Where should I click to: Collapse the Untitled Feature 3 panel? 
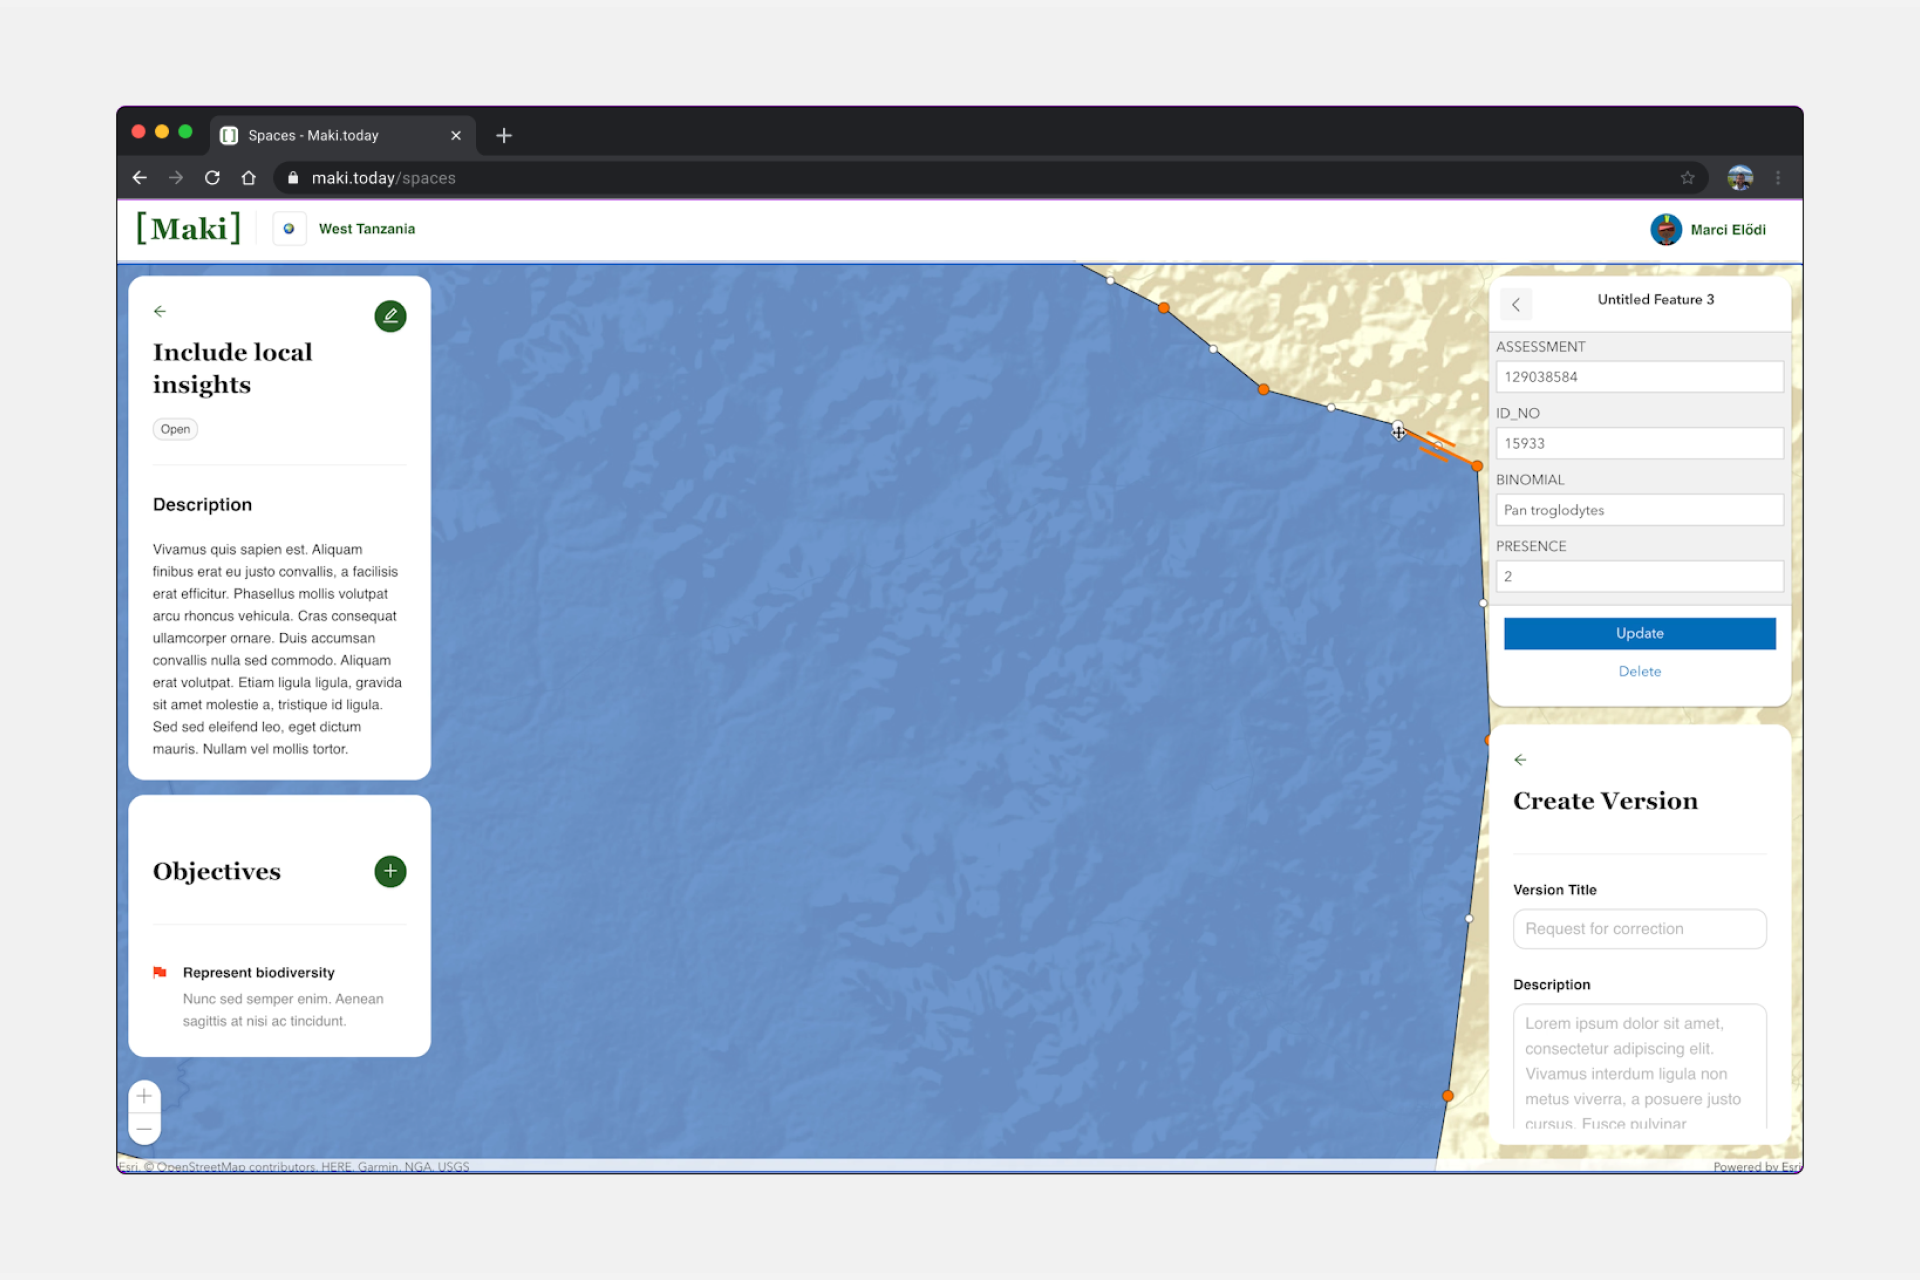point(1516,305)
